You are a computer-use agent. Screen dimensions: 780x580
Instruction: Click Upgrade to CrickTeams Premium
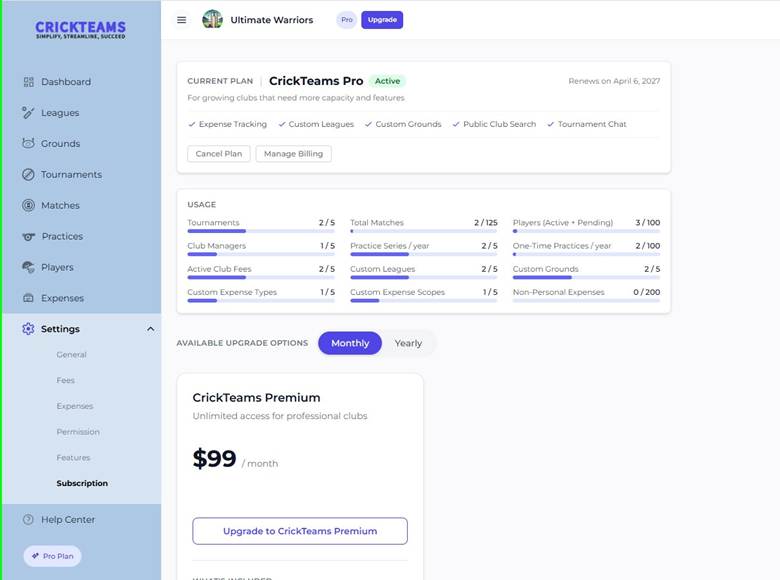[x=300, y=531]
